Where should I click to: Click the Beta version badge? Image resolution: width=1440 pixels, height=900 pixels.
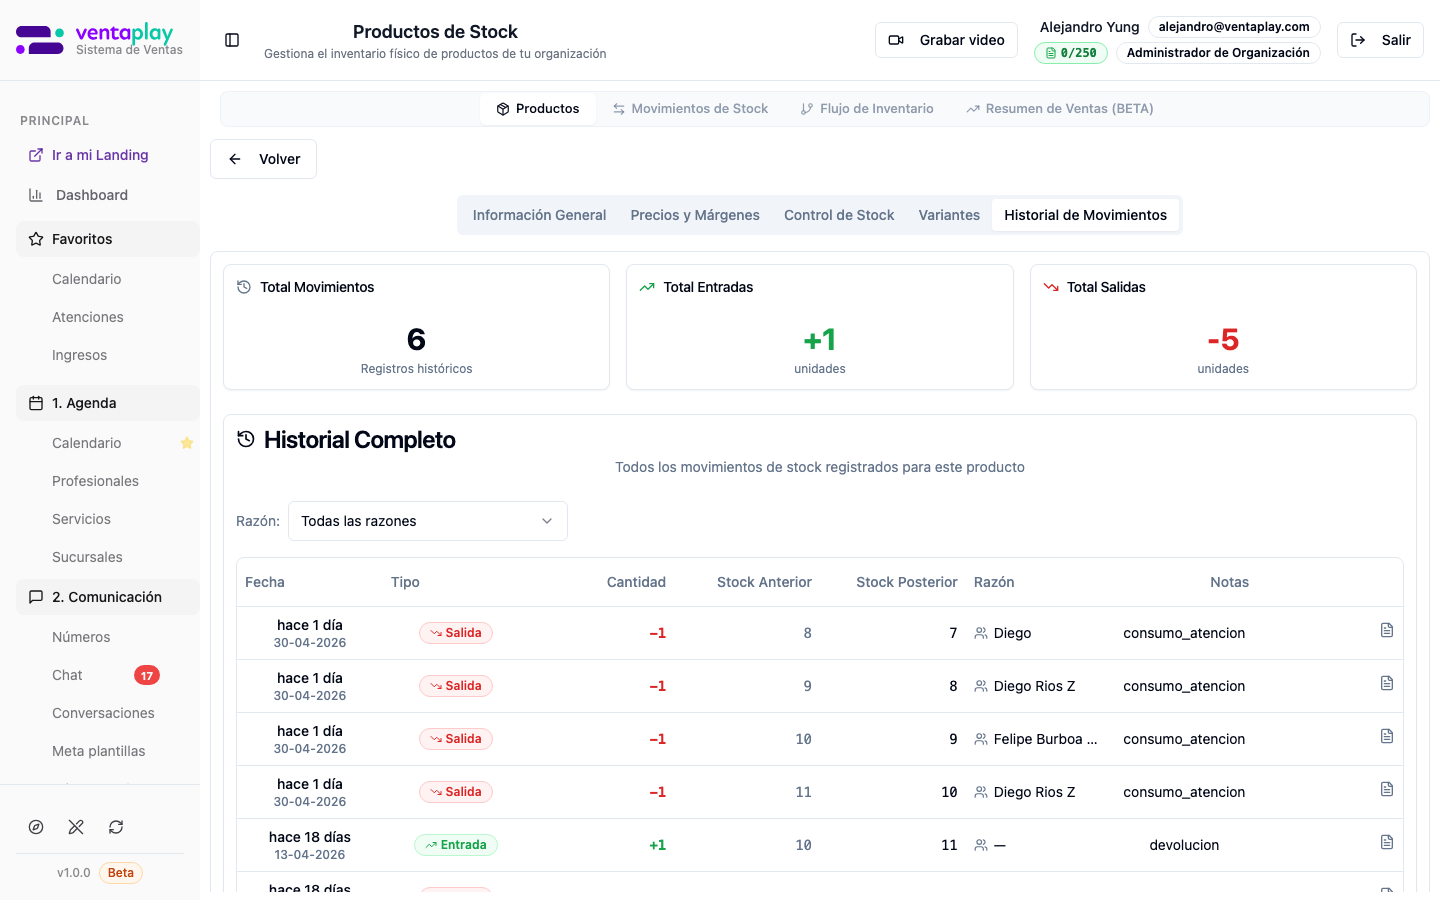(x=121, y=873)
